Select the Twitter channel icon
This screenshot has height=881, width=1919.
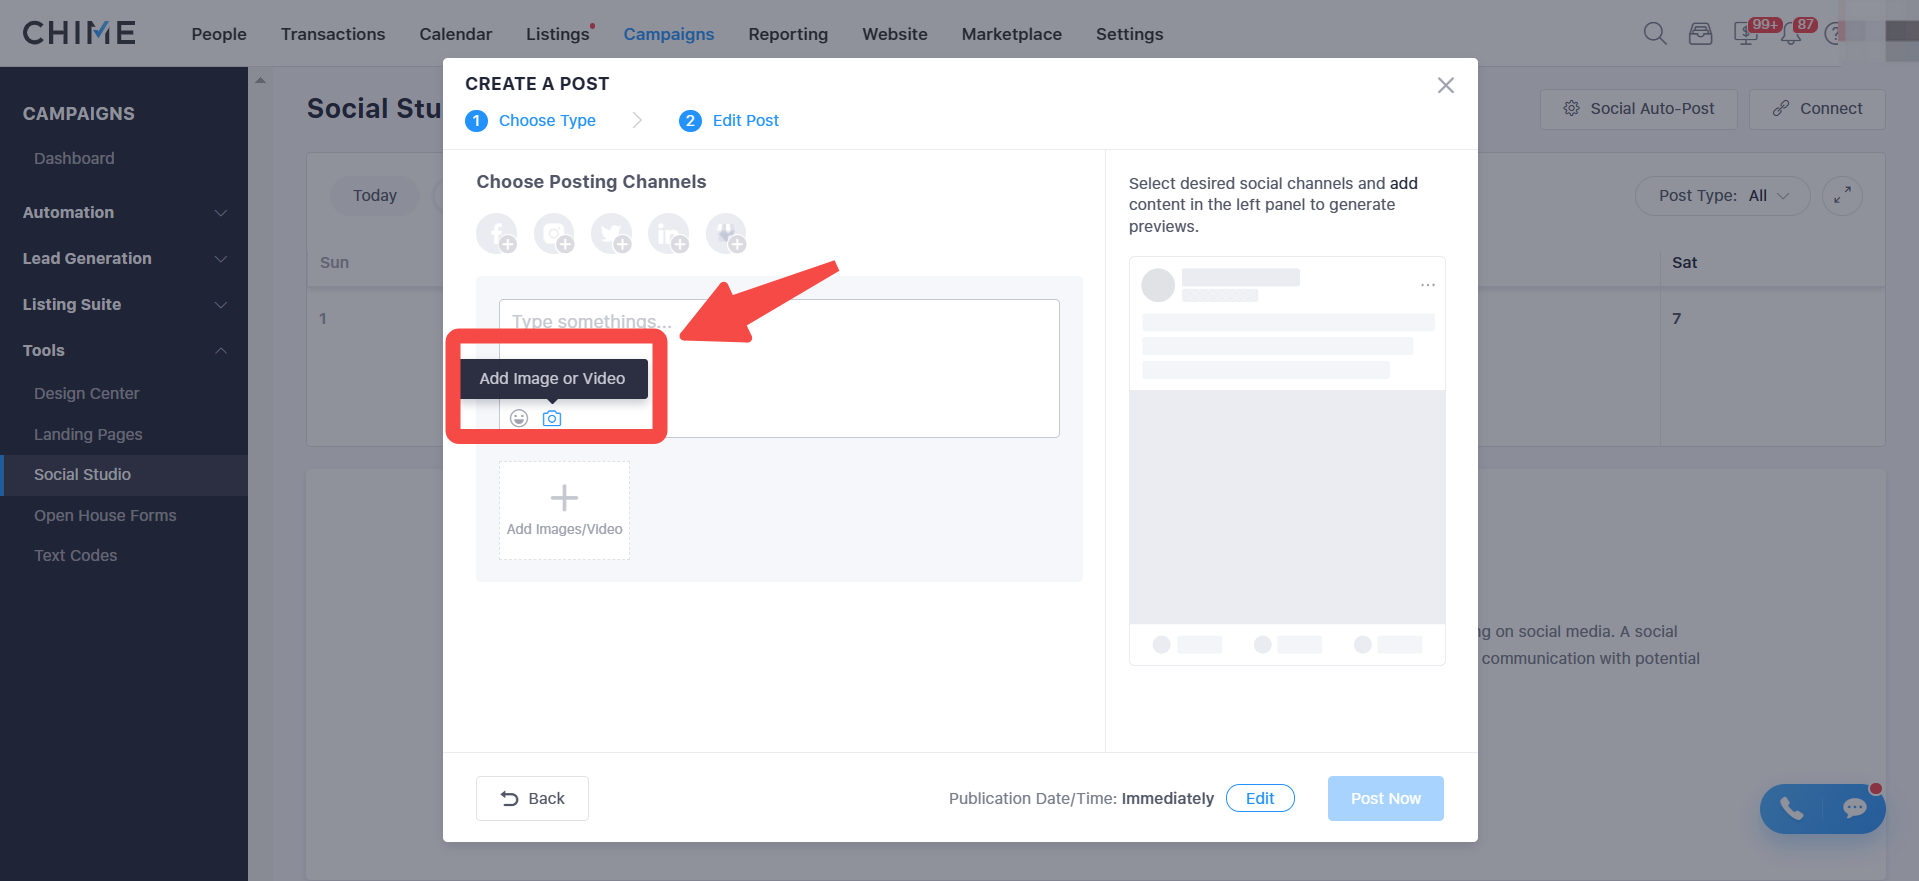612,234
